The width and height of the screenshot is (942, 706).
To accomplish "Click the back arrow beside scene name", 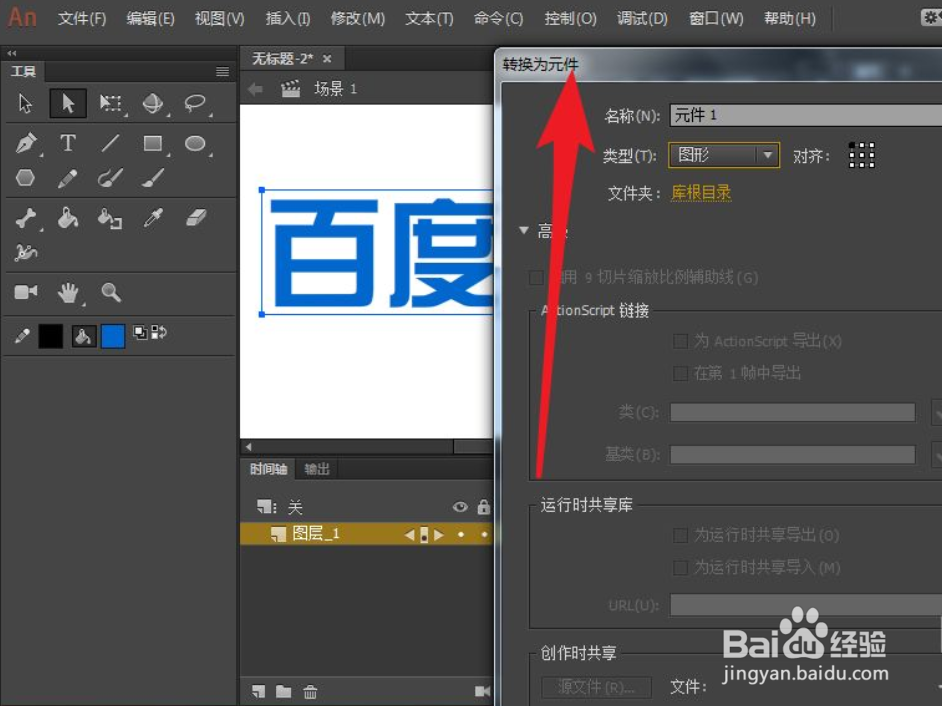I will [x=255, y=89].
